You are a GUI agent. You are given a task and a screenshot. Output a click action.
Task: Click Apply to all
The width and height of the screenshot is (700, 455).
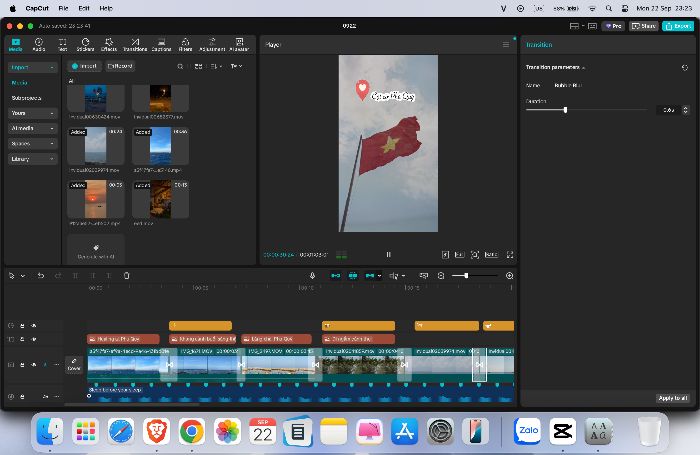673,398
